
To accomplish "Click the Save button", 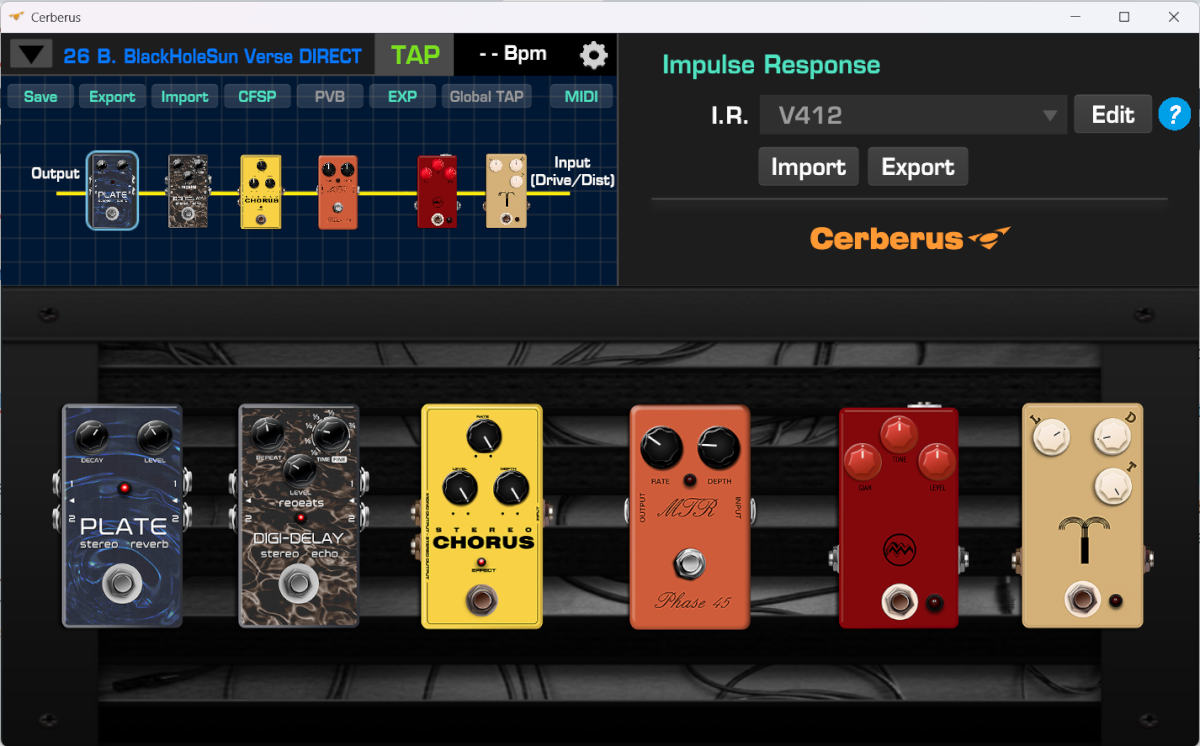I will [x=41, y=97].
